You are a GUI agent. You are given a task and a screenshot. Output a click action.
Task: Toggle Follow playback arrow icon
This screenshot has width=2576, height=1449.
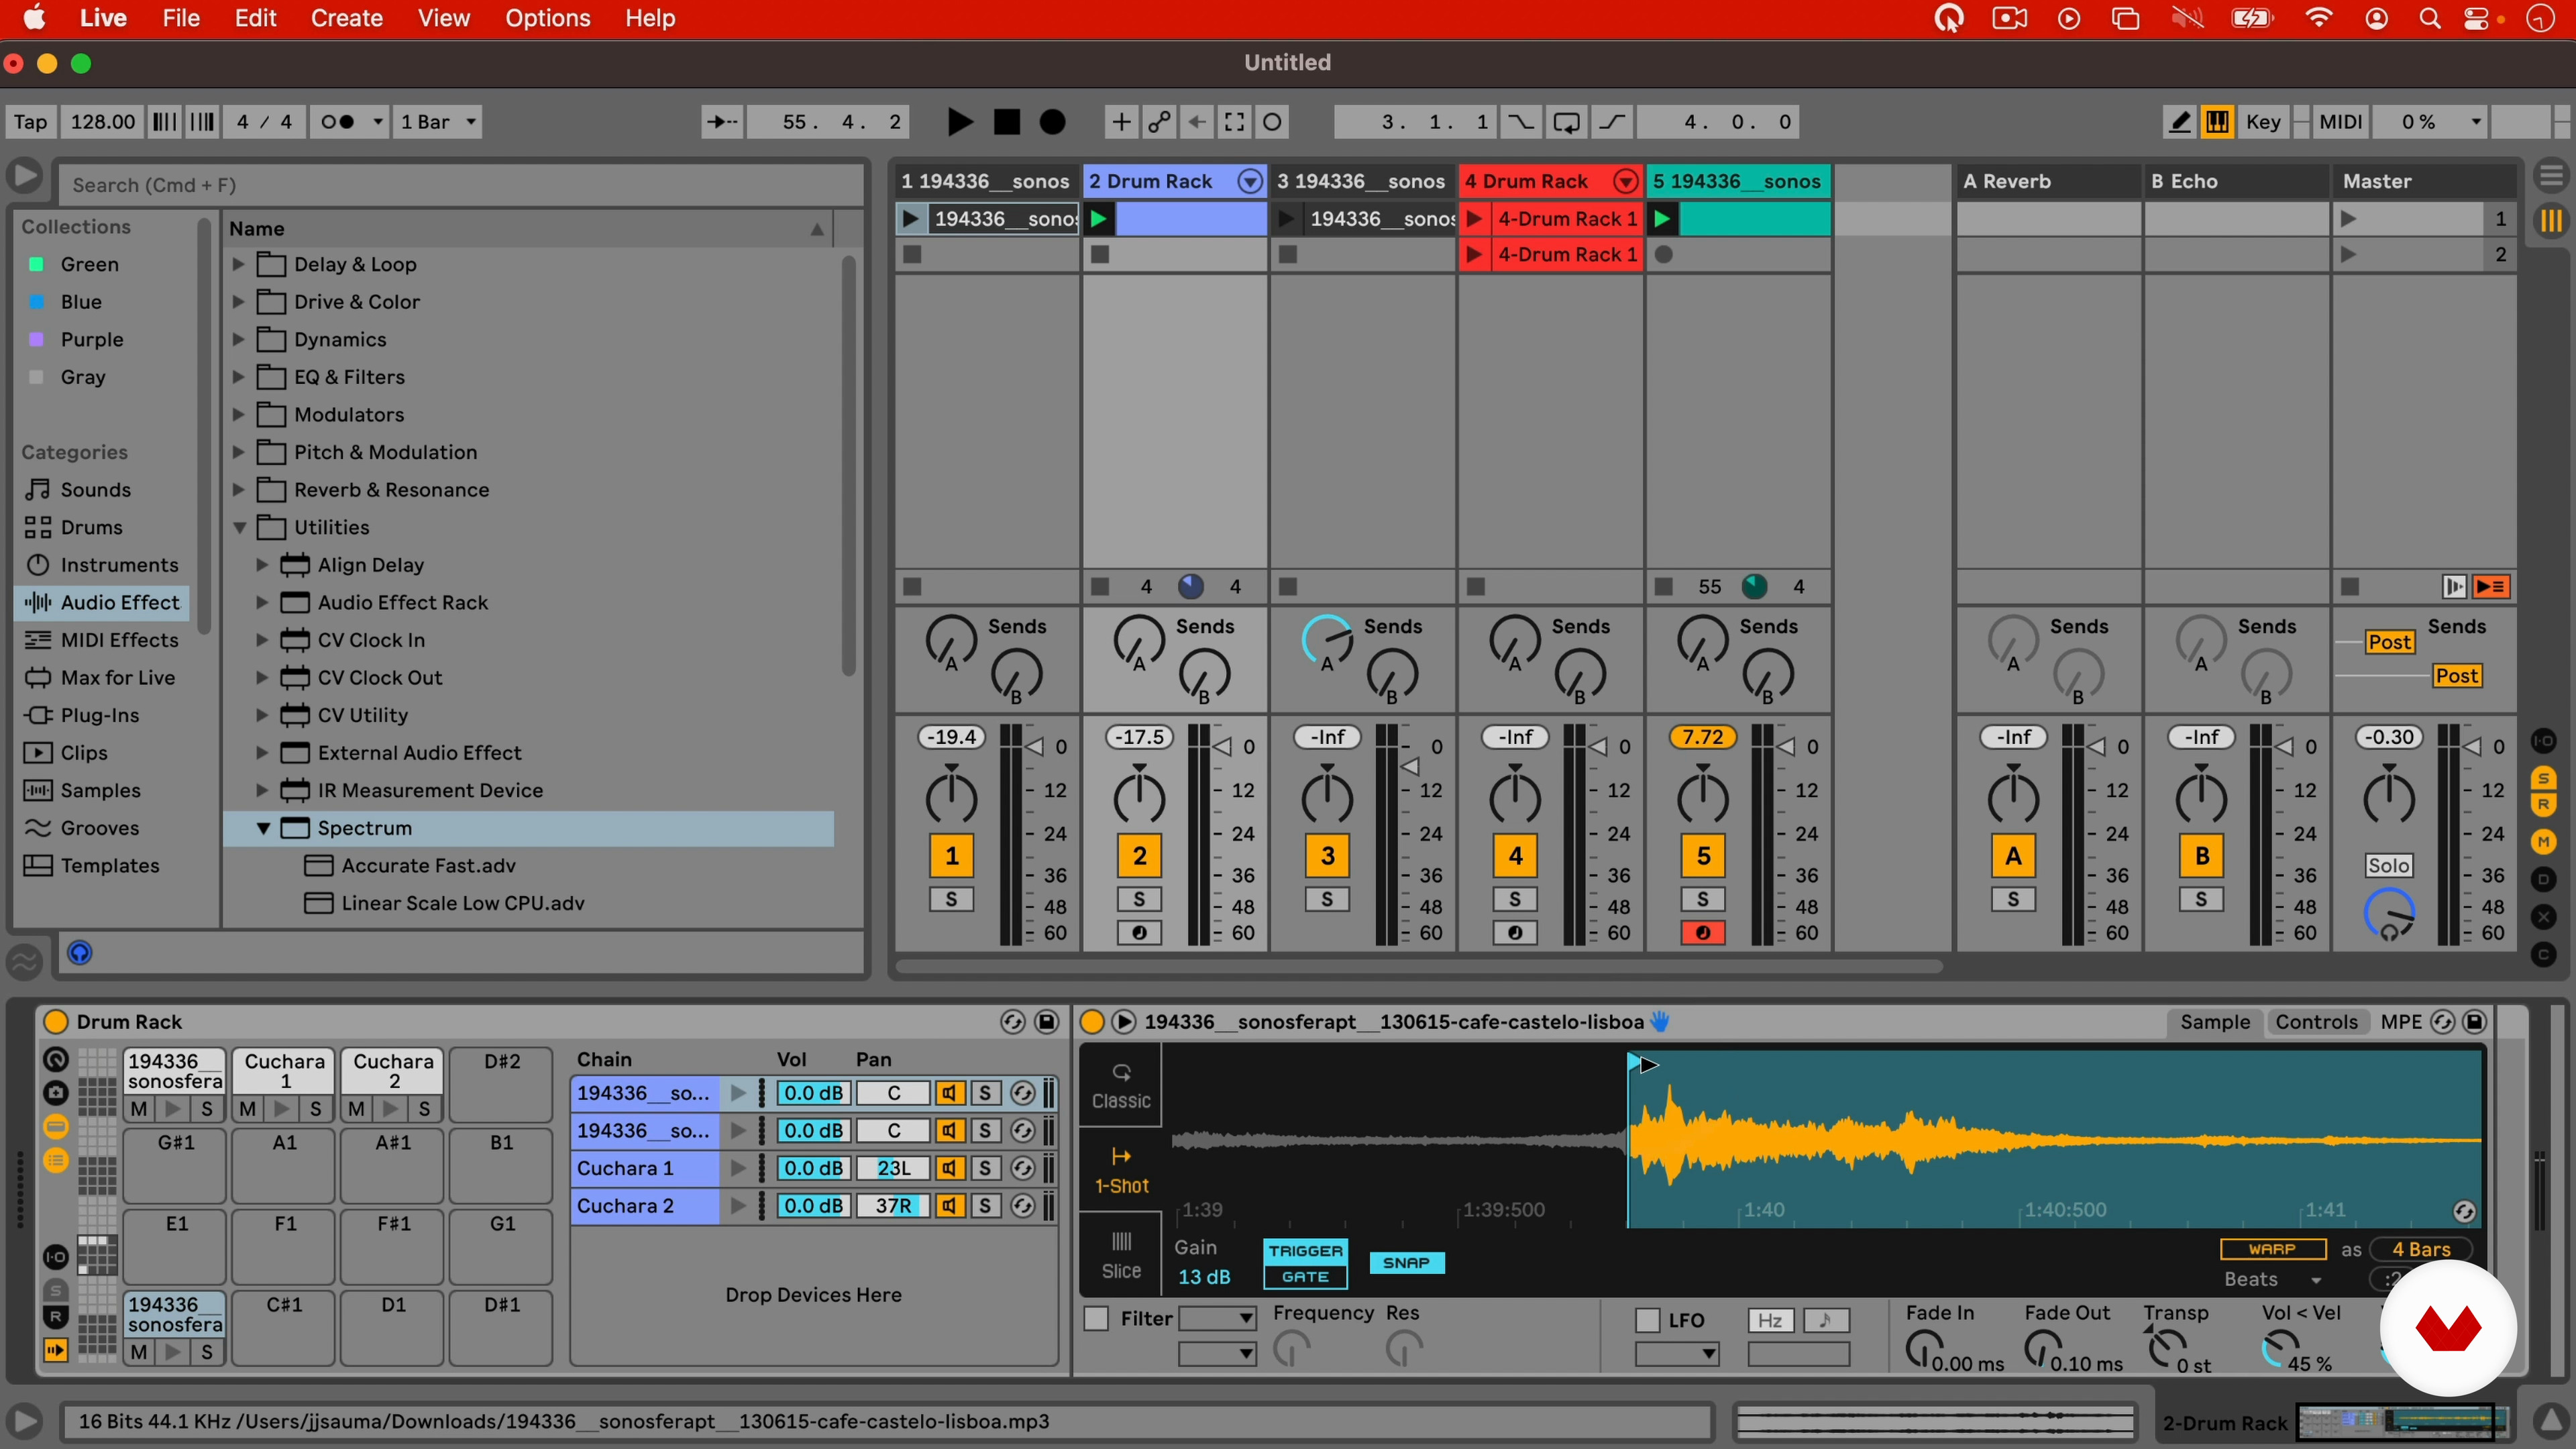click(721, 122)
